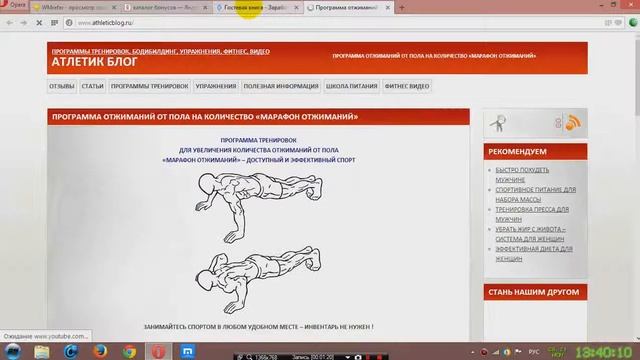This screenshot has width=640, height=360.
Task: Open the blue C browser taskbar icon
Action: [x=71, y=351]
